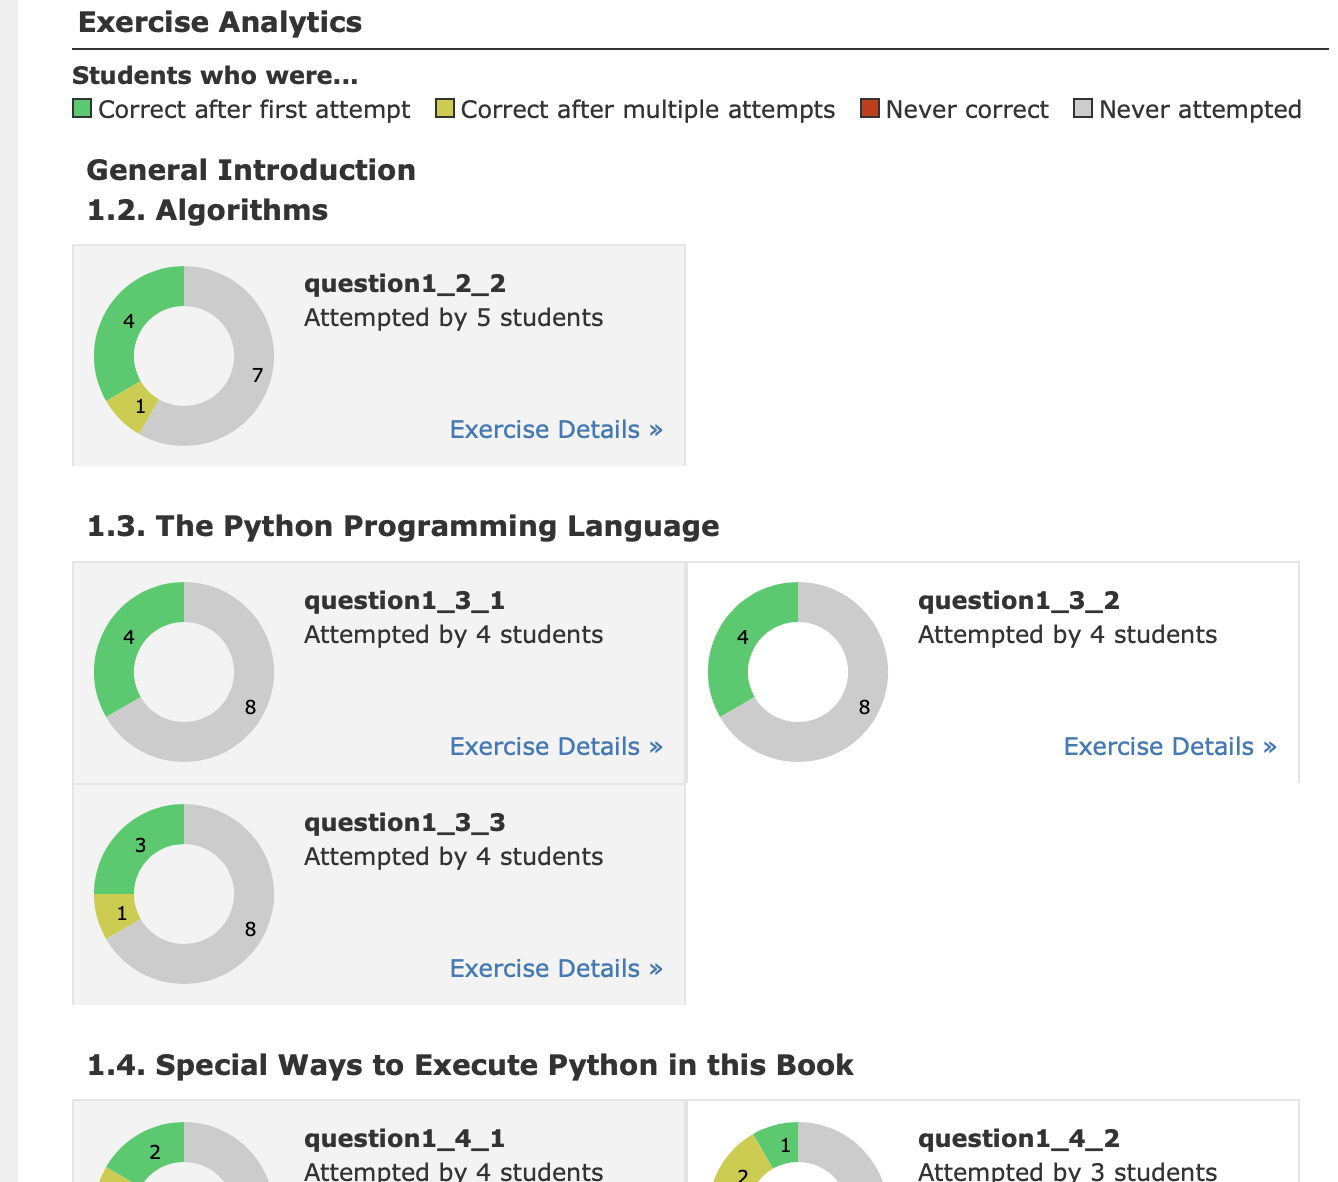Open Exercise Details for question1_3_1
Screen dimensions: 1338x1182
(556, 746)
